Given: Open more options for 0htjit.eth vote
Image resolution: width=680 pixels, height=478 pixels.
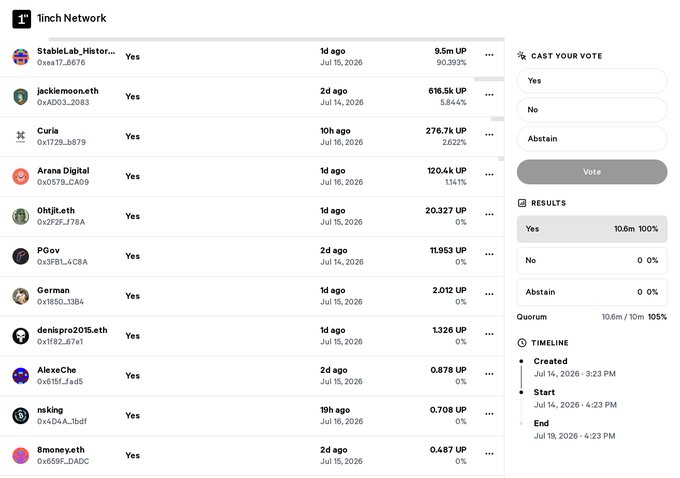Looking at the screenshot, I should click(x=489, y=215).
